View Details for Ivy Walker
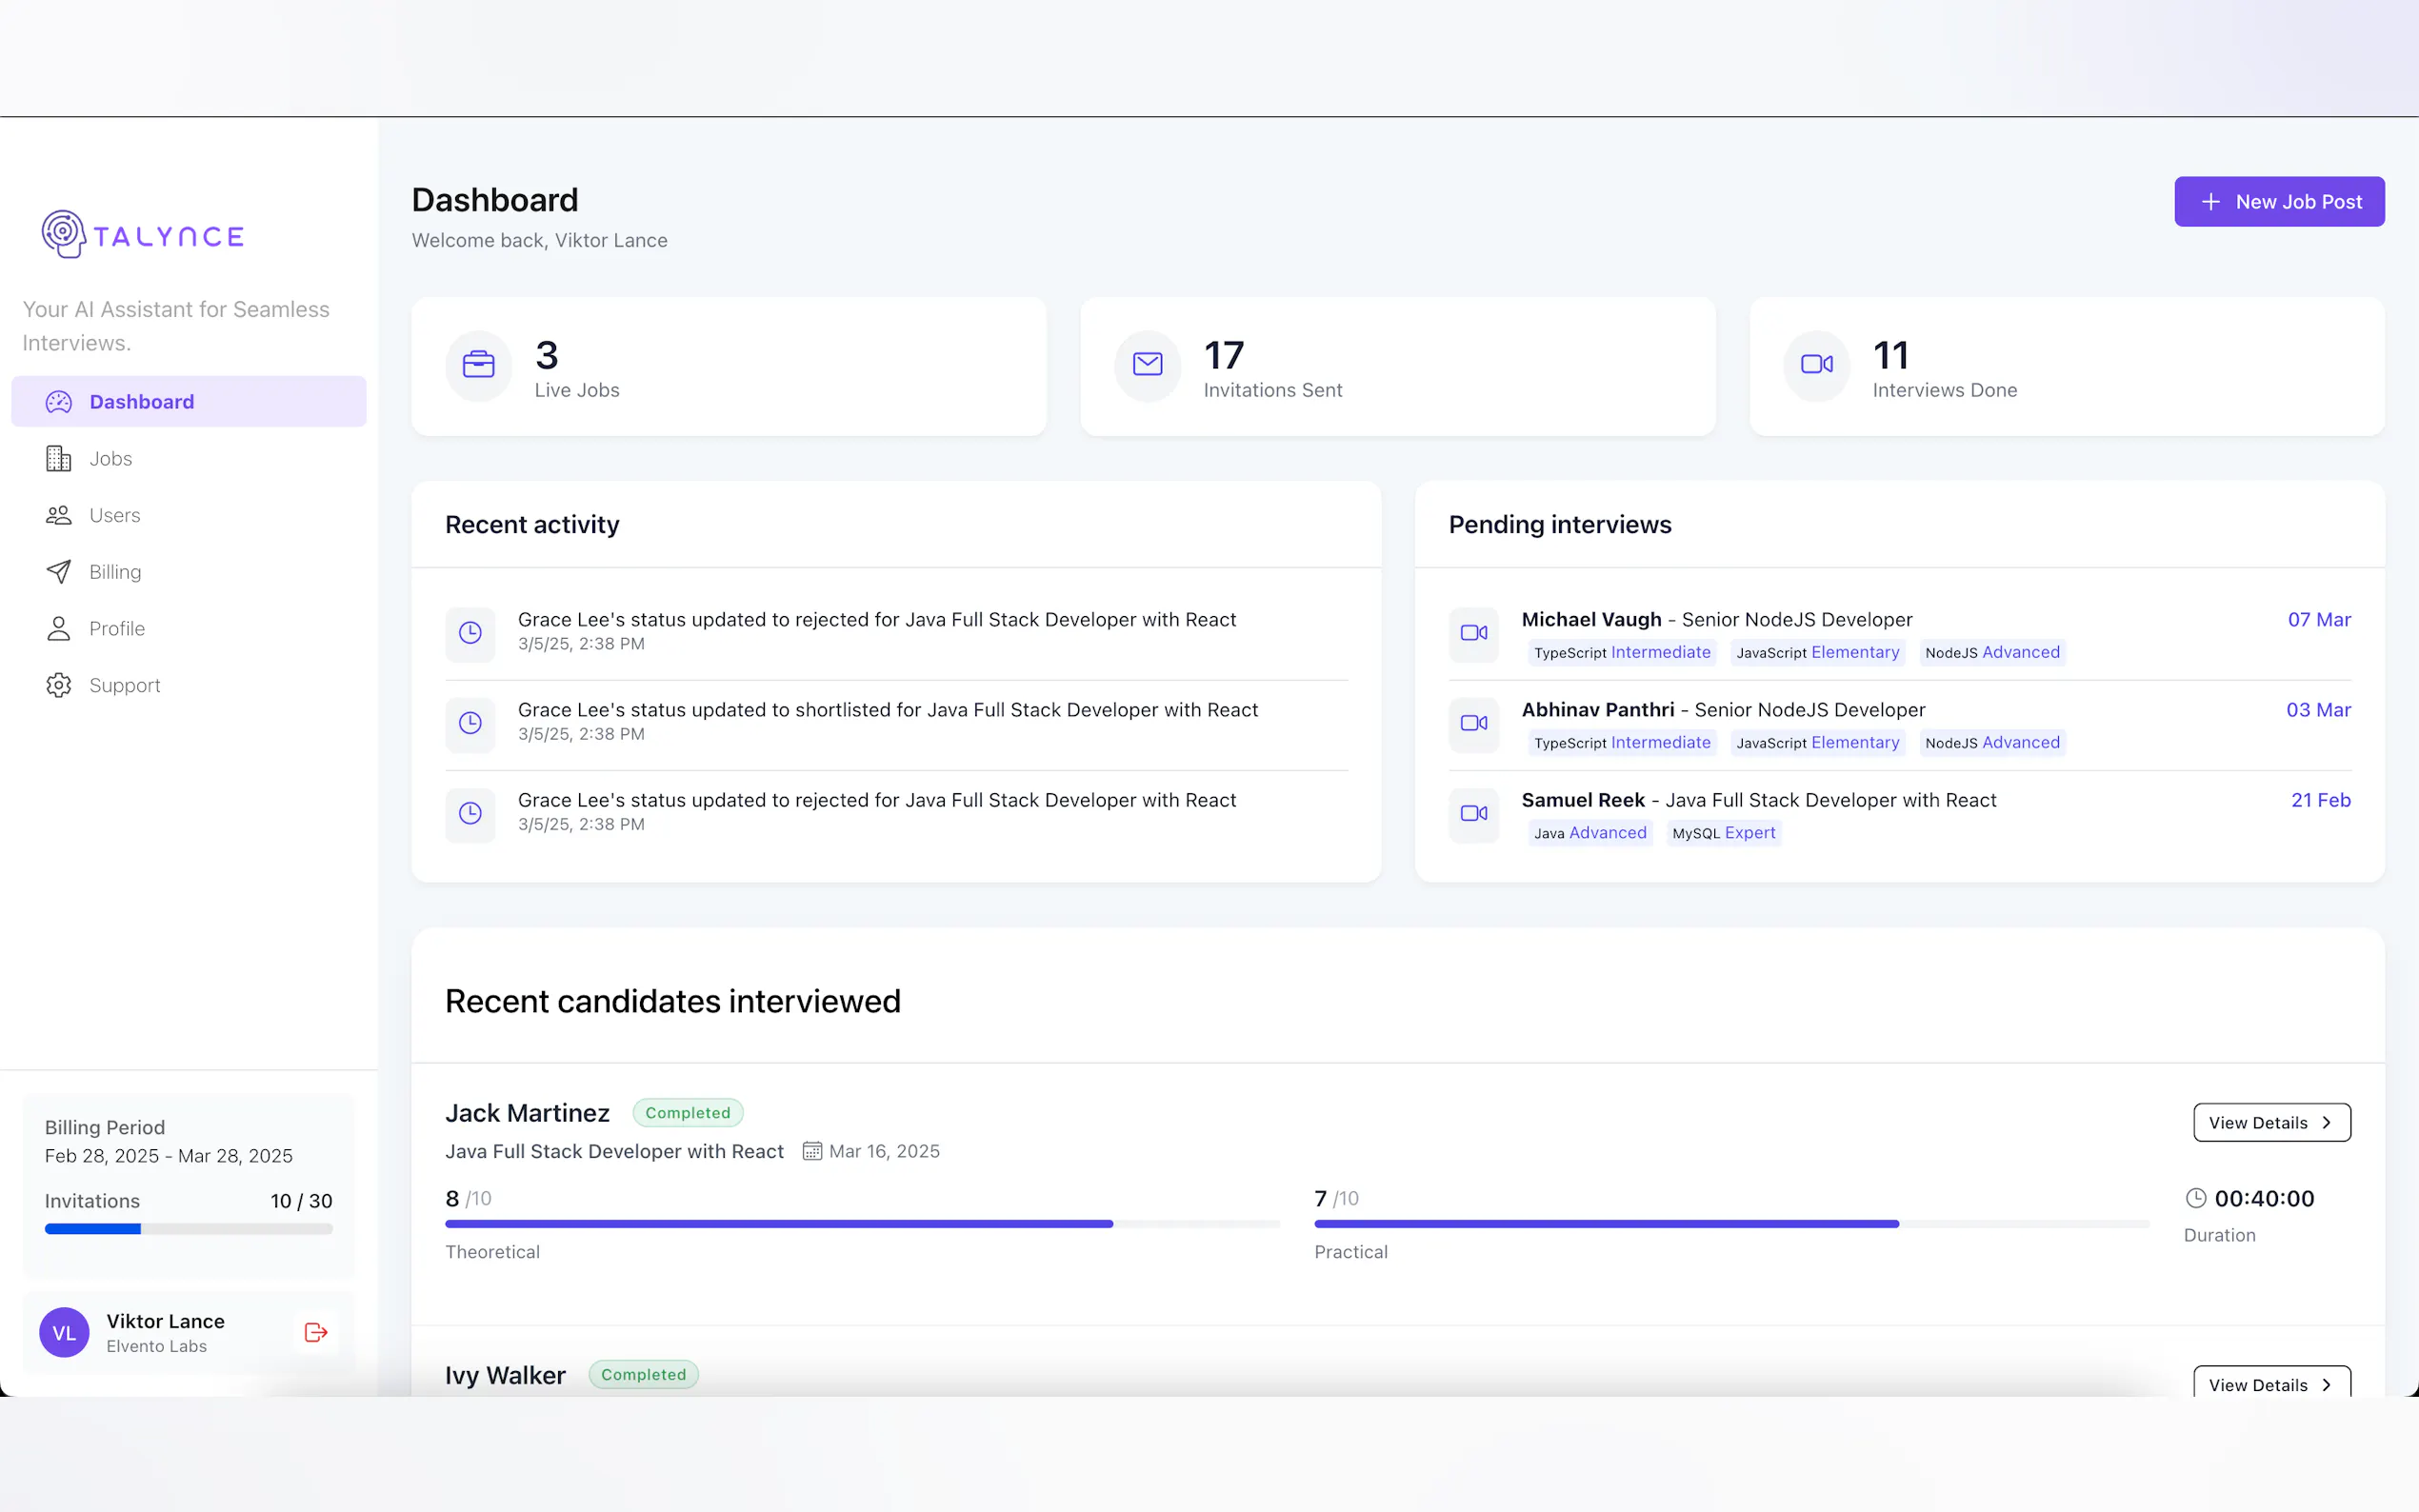Image resolution: width=2419 pixels, height=1512 pixels. pos(2270,1384)
